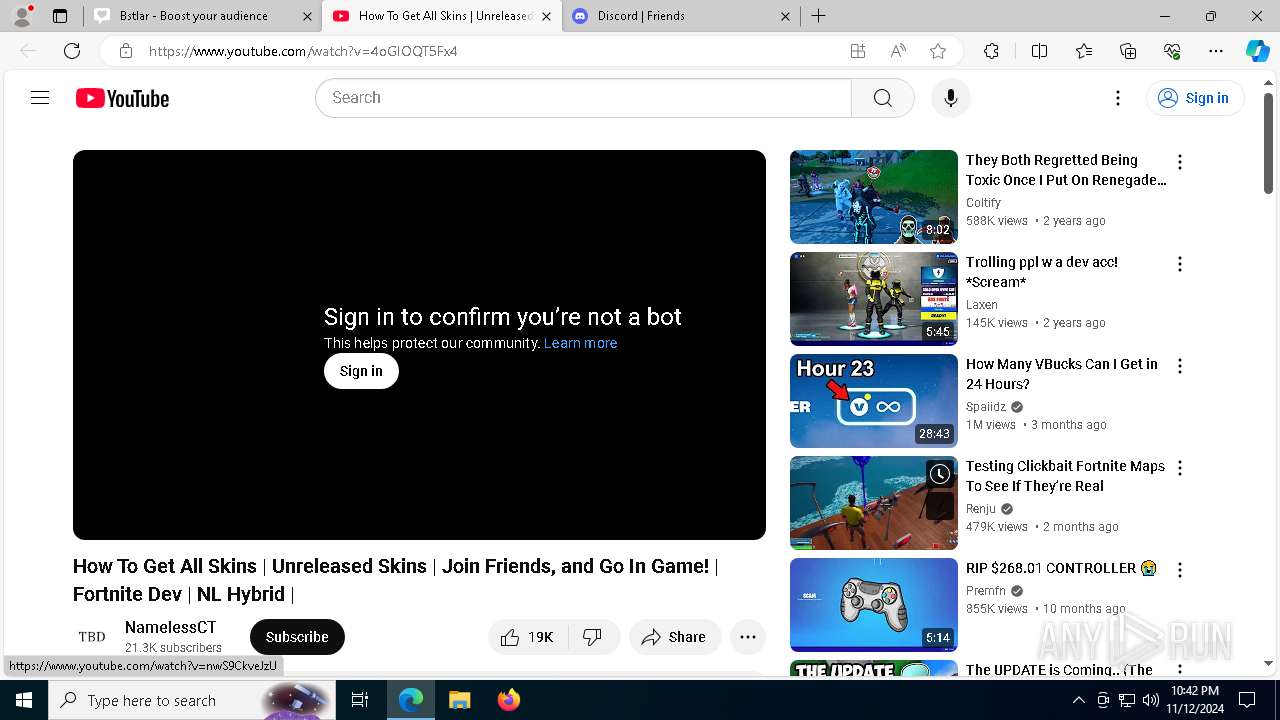Open the Edge profile avatar
The image size is (1280, 720).
(22, 16)
